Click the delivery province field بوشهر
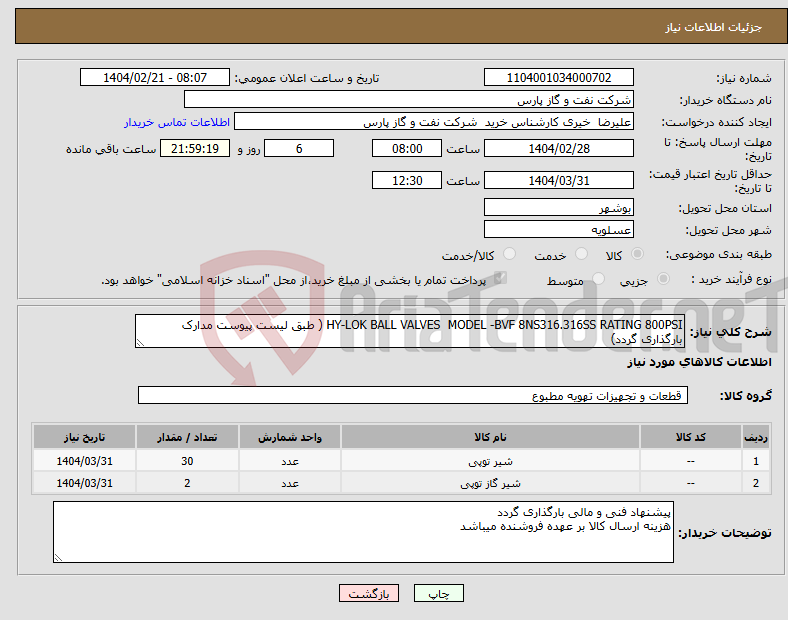 558,208
